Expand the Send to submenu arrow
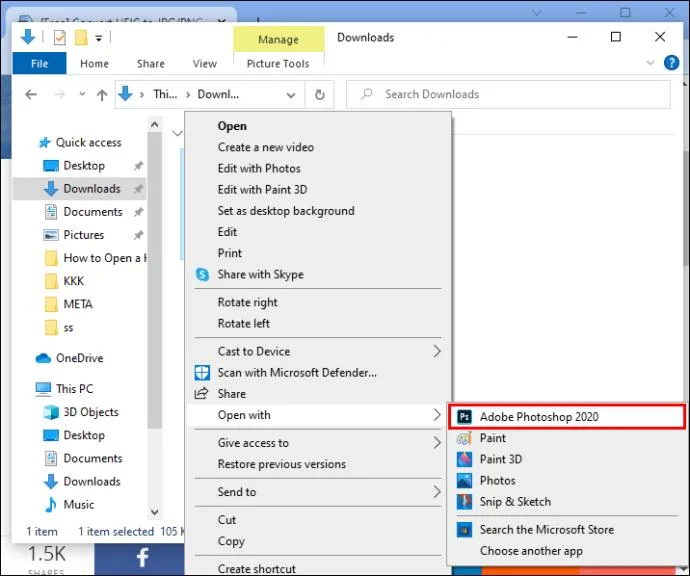 [x=437, y=492]
